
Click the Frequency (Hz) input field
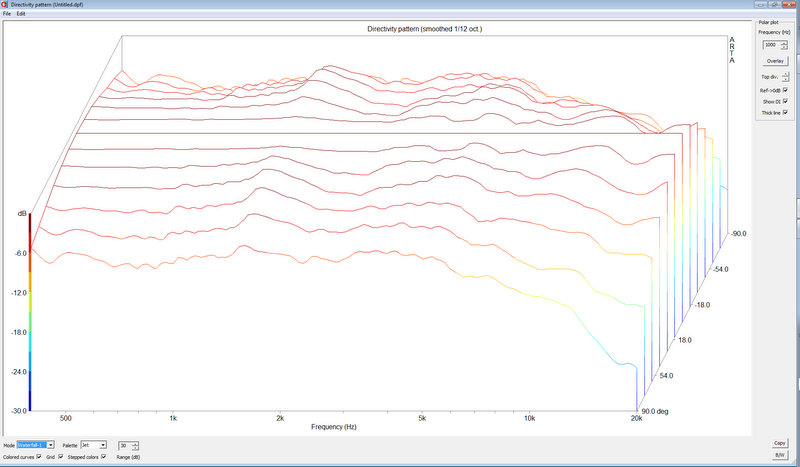coord(769,45)
